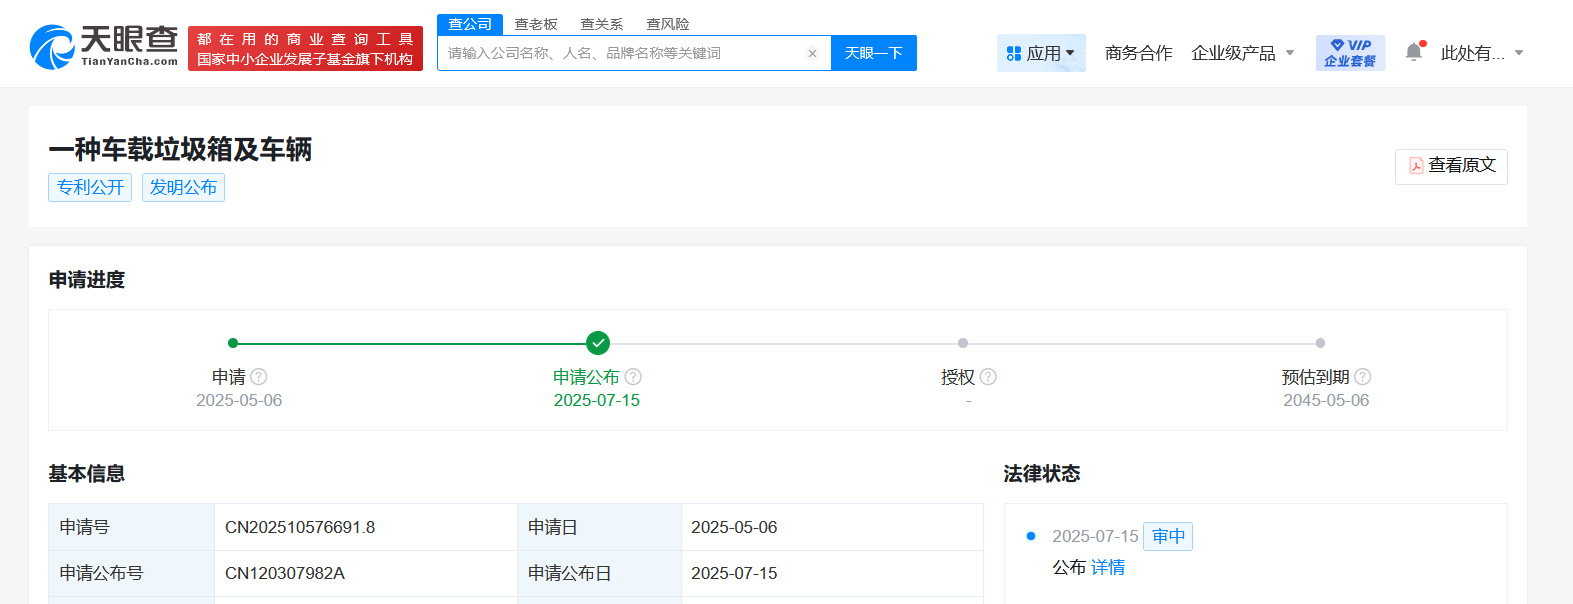
Task: Open the 详情 link under legal status
Action: pyautogui.click(x=1108, y=567)
